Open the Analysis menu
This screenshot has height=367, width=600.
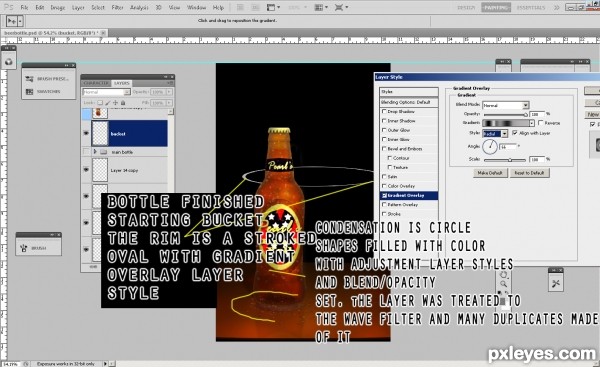pos(139,7)
